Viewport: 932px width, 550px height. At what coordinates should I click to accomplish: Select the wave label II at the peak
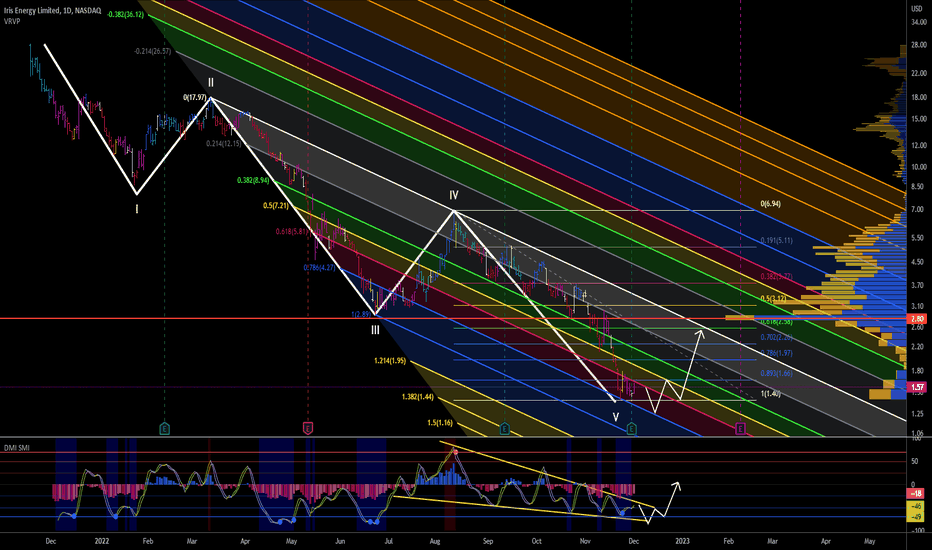[210, 83]
